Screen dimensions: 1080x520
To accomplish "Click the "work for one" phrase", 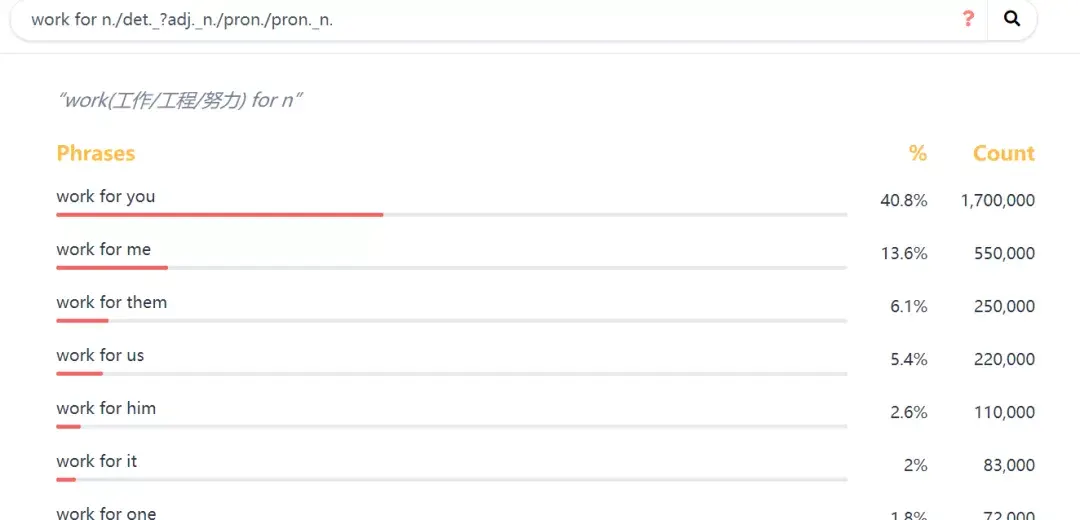I will (106, 513).
